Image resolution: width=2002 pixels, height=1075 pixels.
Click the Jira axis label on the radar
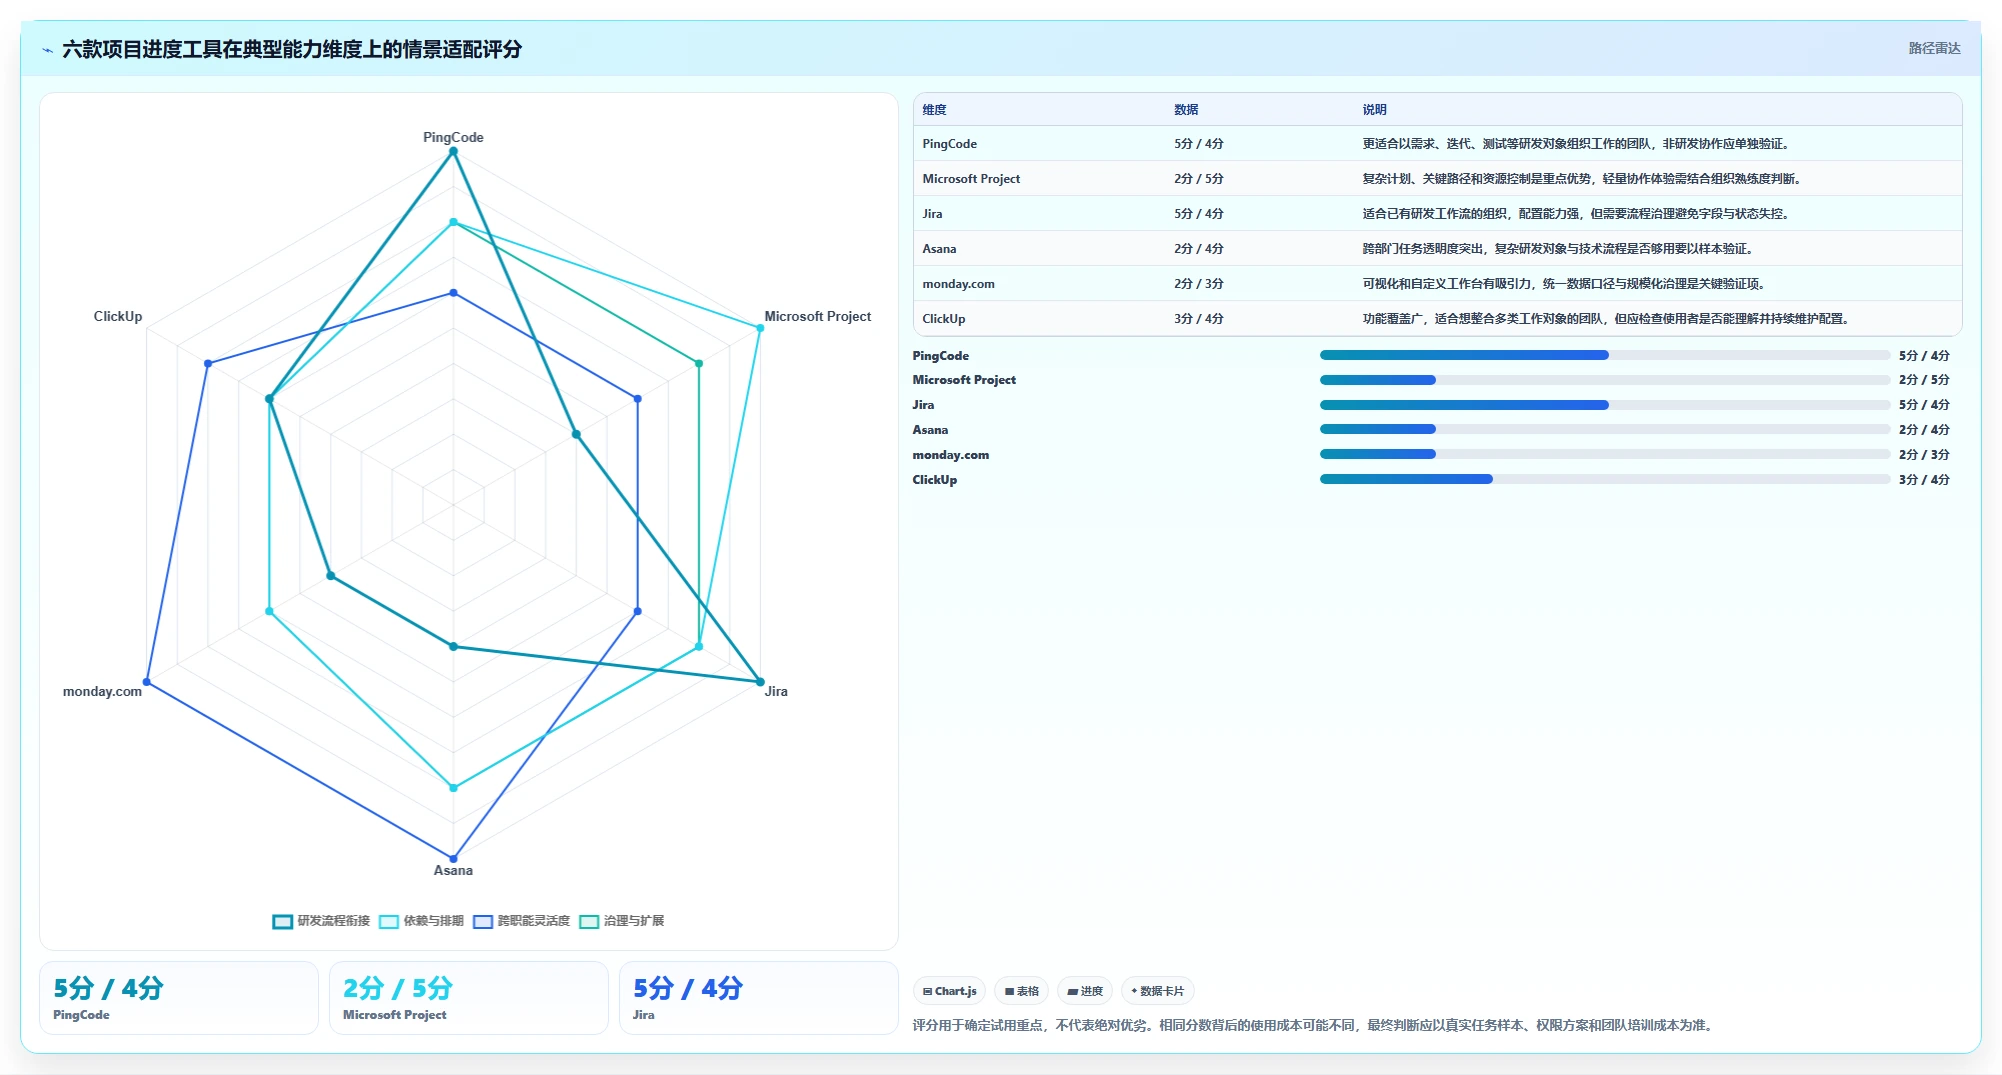pyautogui.click(x=776, y=691)
